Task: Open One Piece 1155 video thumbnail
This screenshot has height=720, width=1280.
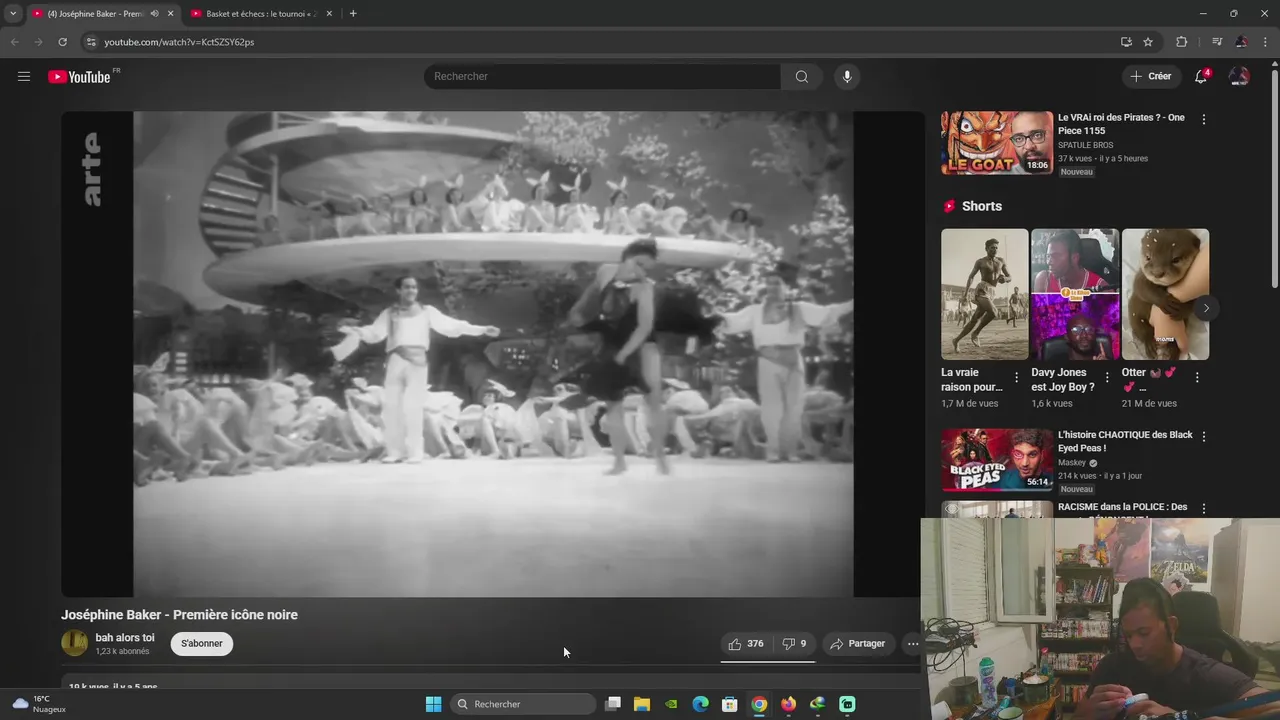Action: [997, 142]
